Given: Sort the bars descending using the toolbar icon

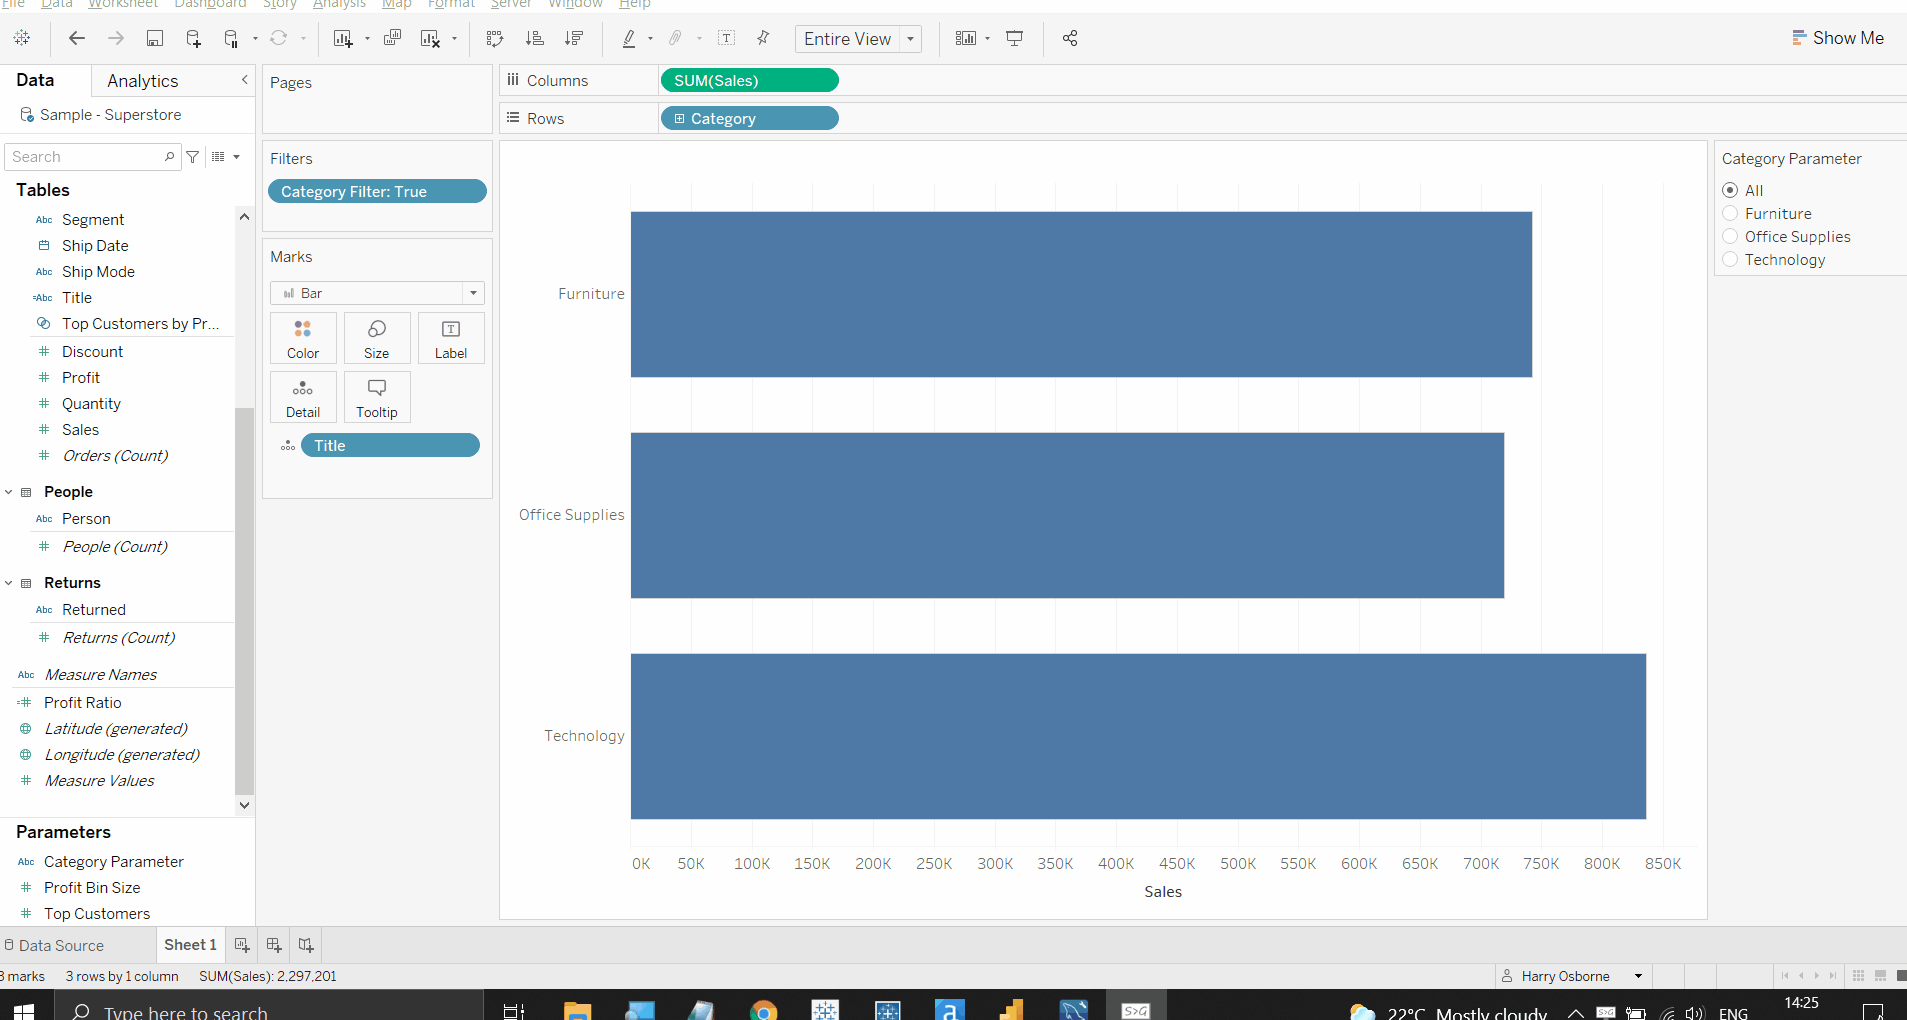Looking at the screenshot, I should pyautogui.click(x=575, y=38).
